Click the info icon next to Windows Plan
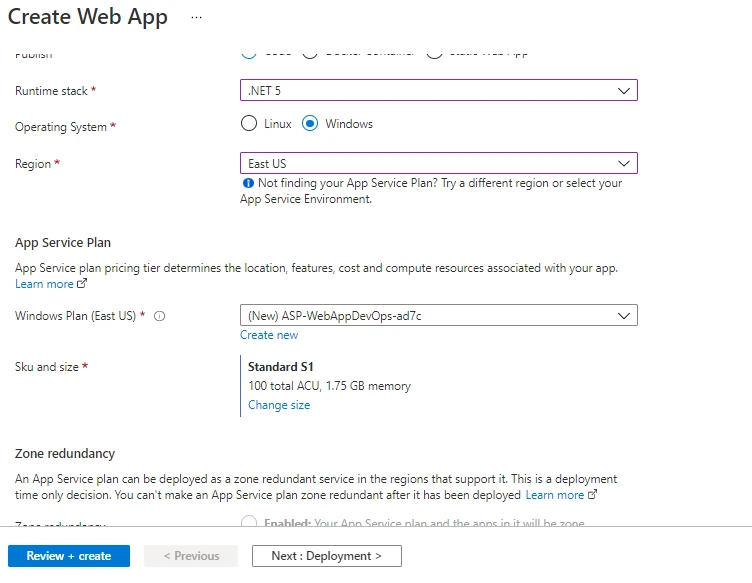Screen dimensions: 752x583 click(159, 316)
